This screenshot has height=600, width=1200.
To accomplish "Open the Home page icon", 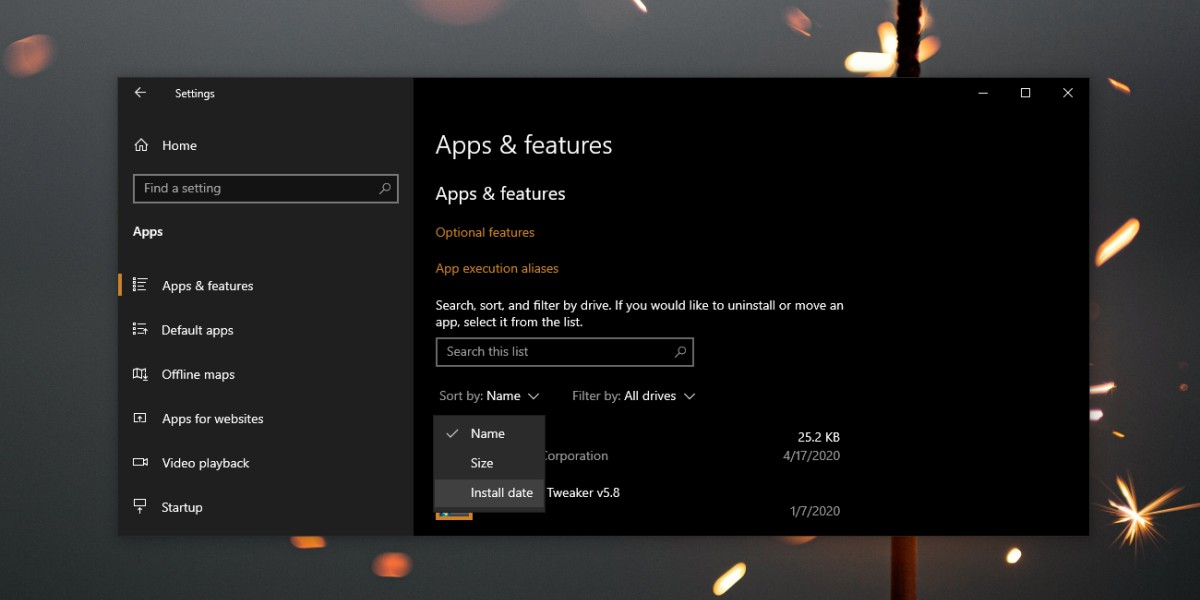I will [141, 145].
